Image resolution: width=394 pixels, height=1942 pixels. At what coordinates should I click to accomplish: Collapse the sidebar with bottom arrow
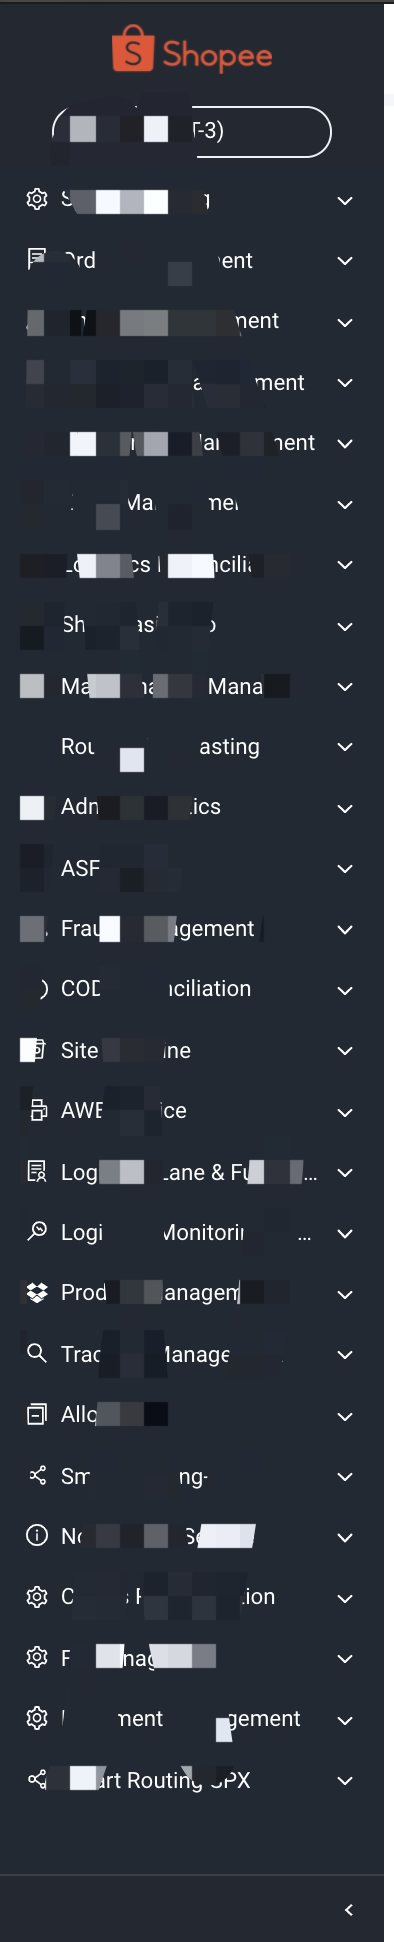(349, 1910)
